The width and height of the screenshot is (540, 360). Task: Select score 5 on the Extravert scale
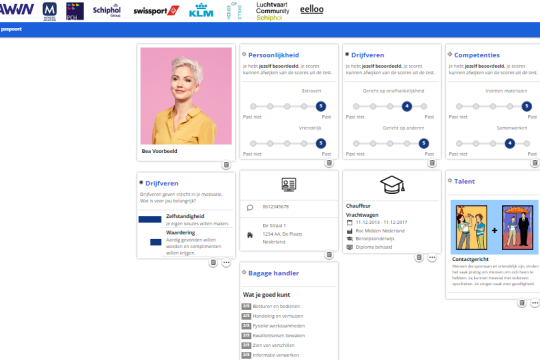[321, 106]
